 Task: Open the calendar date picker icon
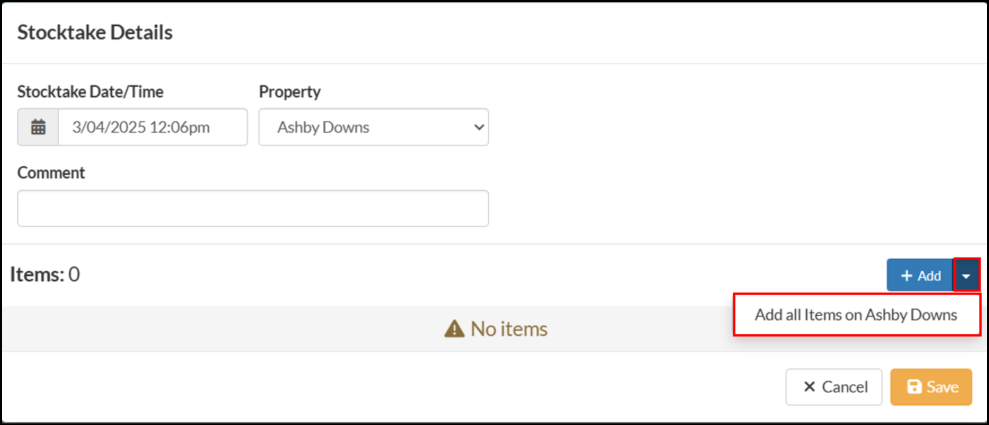(x=38, y=127)
